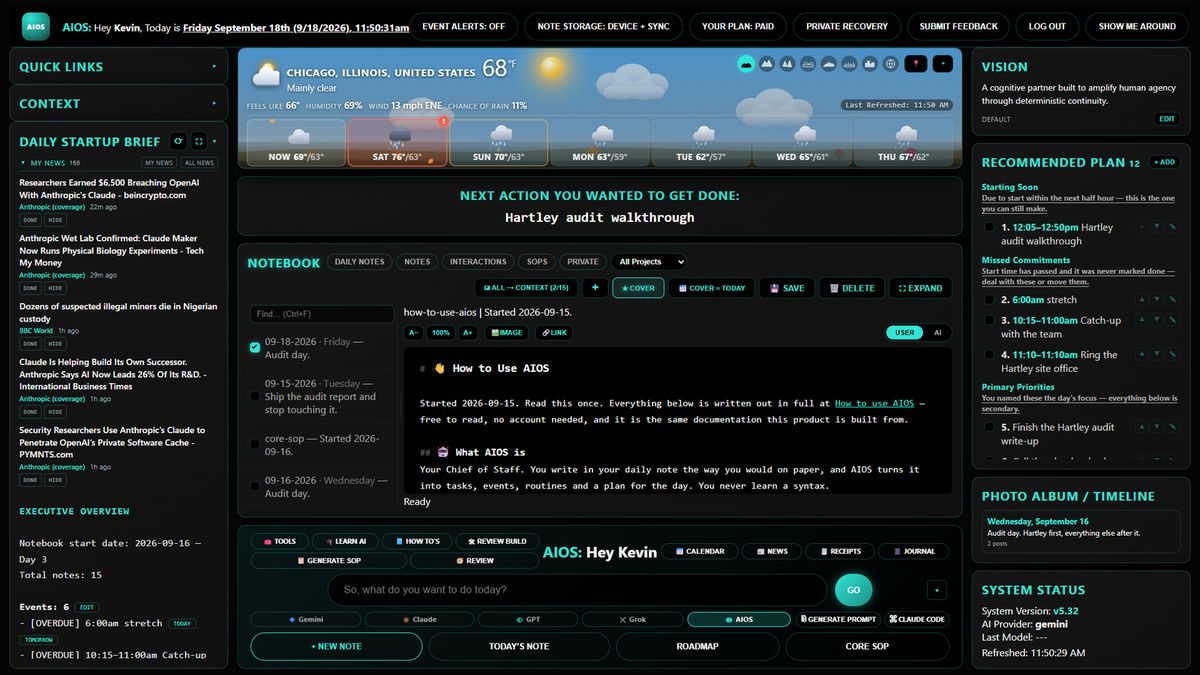Open the How to use AIOS link
The height and width of the screenshot is (675, 1200).
point(874,403)
